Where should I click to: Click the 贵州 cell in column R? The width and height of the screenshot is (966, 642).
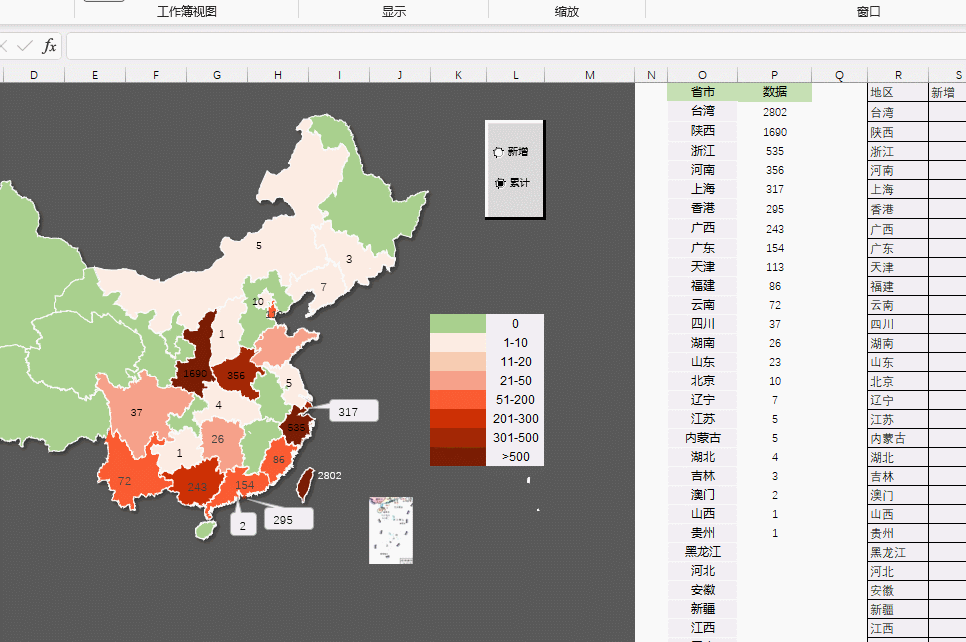pos(898,534)
